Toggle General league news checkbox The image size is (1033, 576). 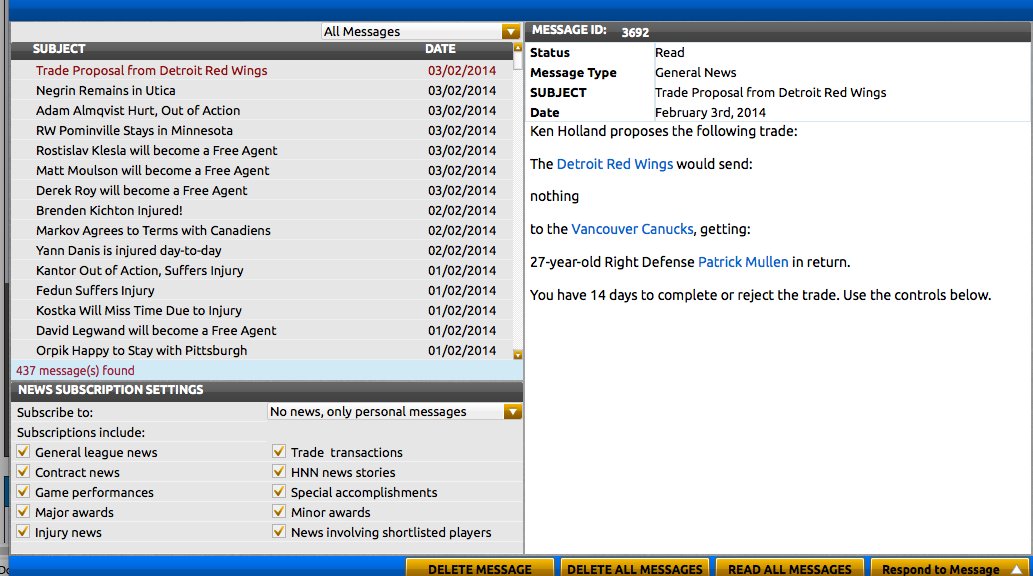[x=24, y=453]
